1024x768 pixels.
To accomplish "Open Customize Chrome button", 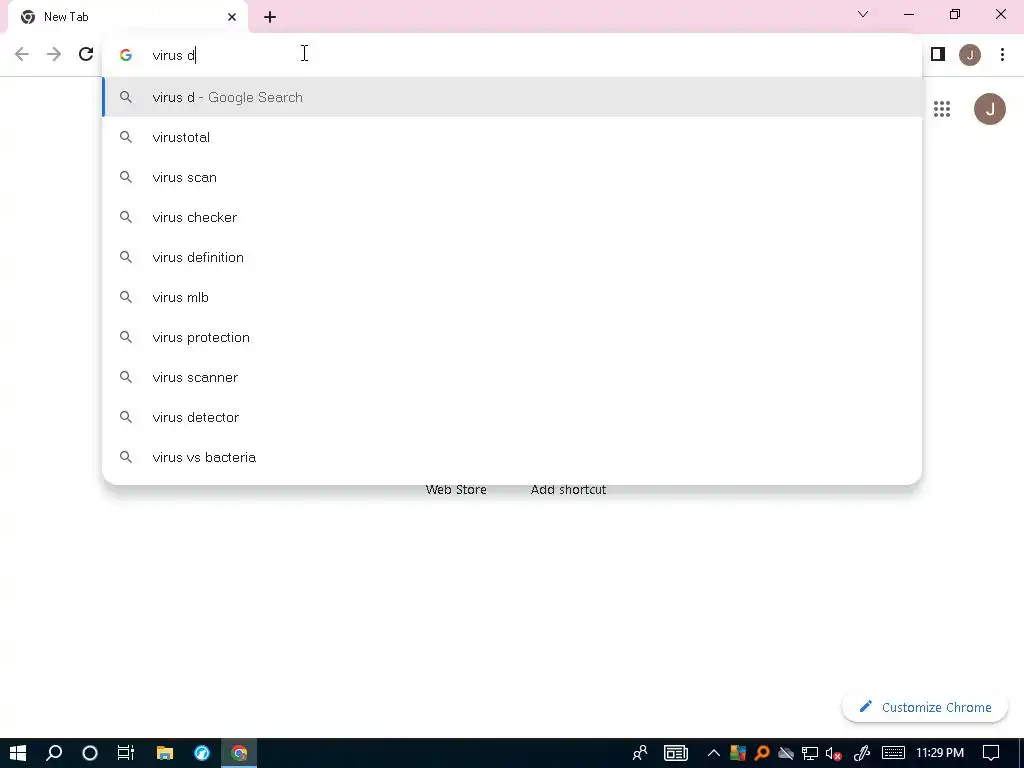I will (925, 707).
